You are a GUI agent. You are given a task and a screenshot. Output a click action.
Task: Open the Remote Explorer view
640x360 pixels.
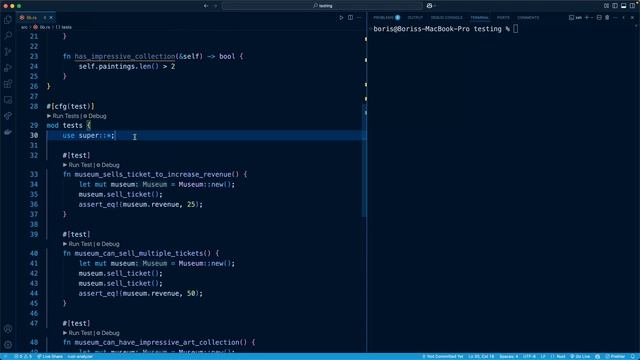coord(8,100)
